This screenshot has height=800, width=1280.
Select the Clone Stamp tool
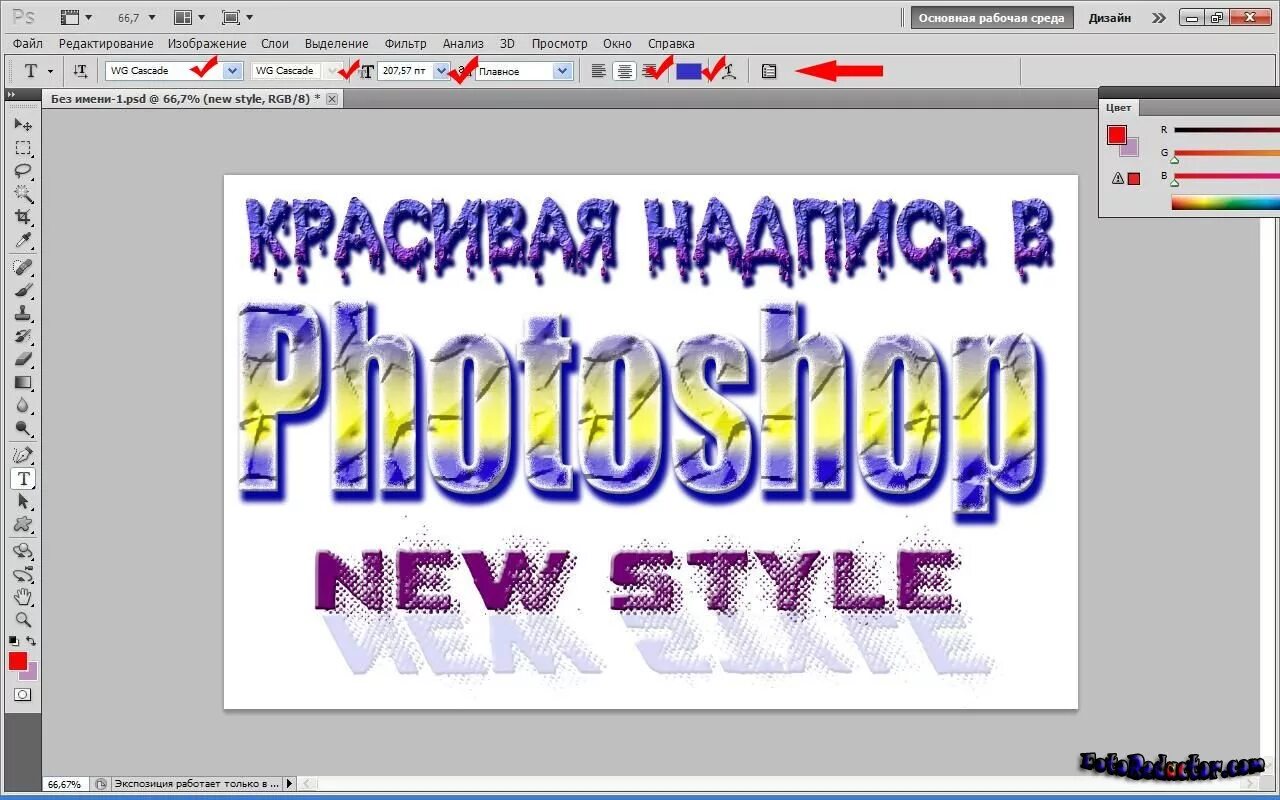click(23, 313)
